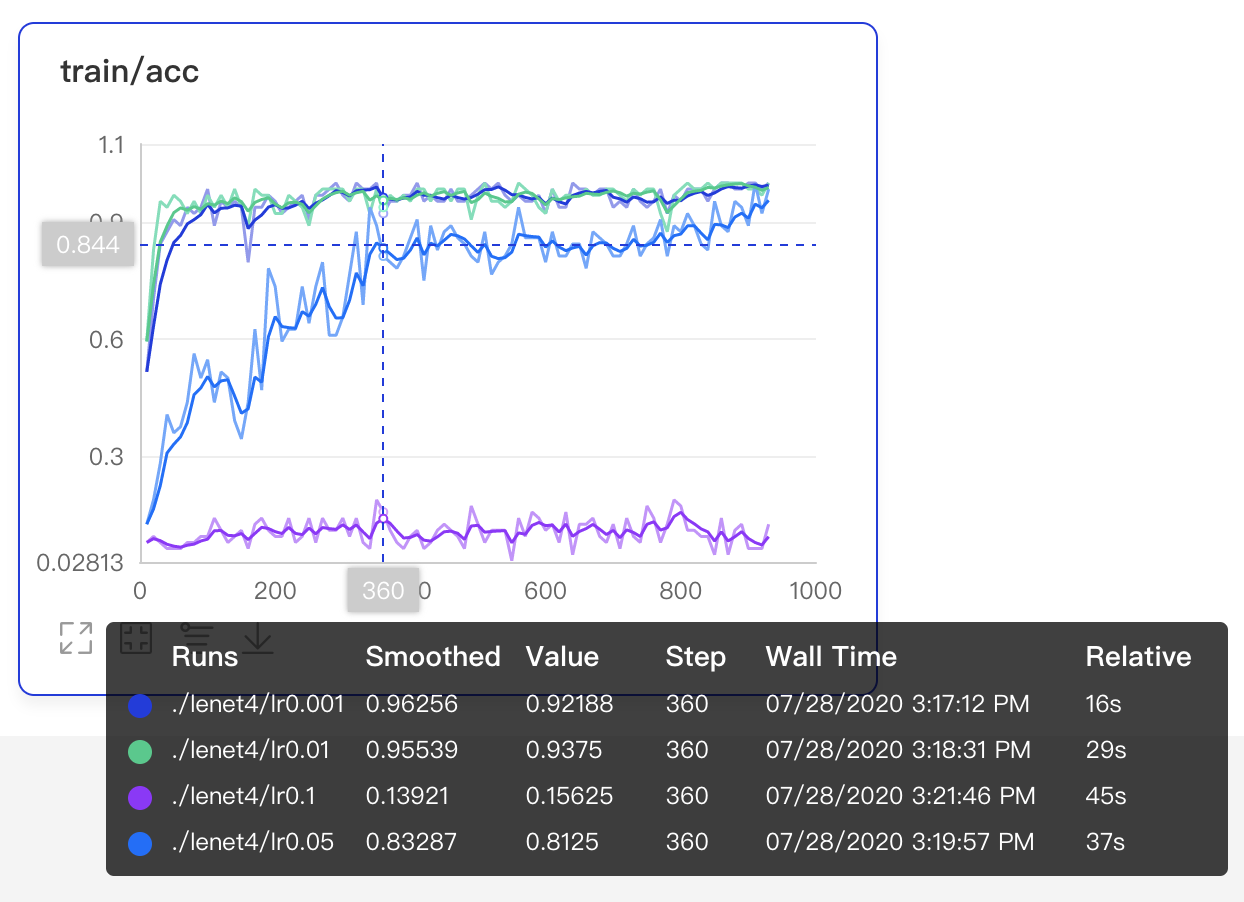Click the 360 step marker label
The height and width of the screenshot is (902, 1244).
tap(383, 590)
